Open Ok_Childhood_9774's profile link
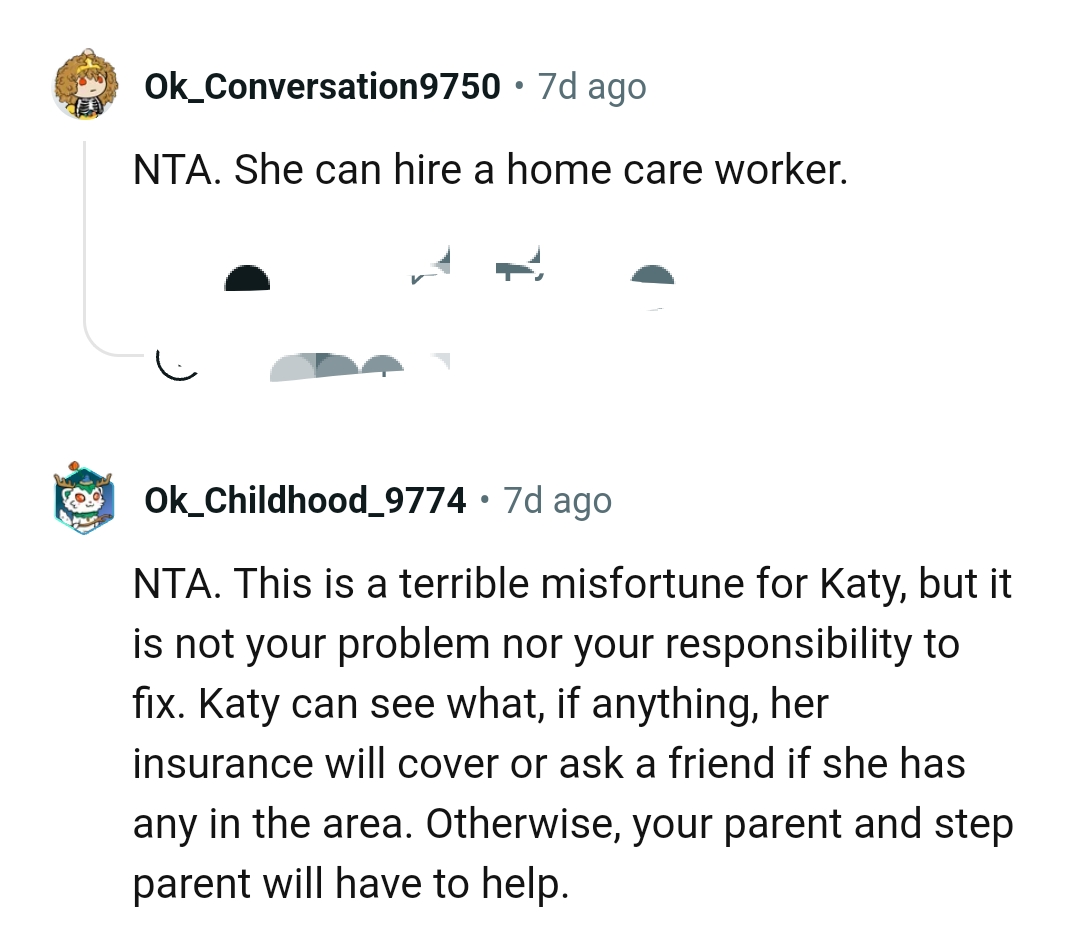The image size is (1080, 936). (305, 500)
